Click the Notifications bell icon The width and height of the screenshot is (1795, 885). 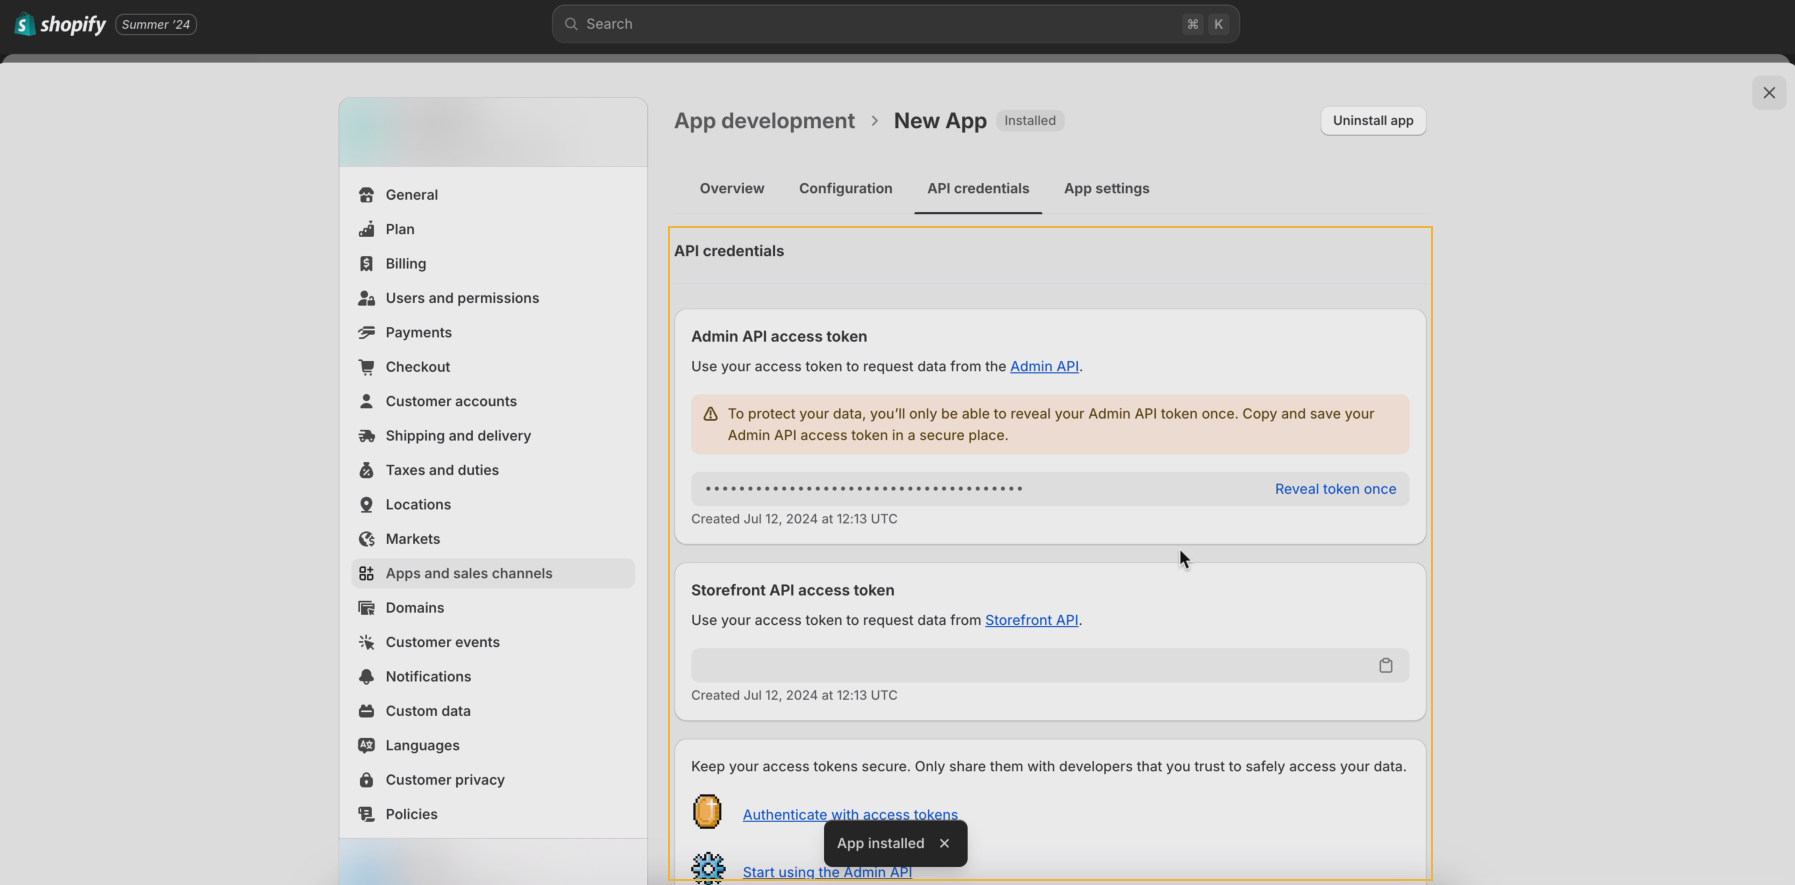(x=366, y=677)
